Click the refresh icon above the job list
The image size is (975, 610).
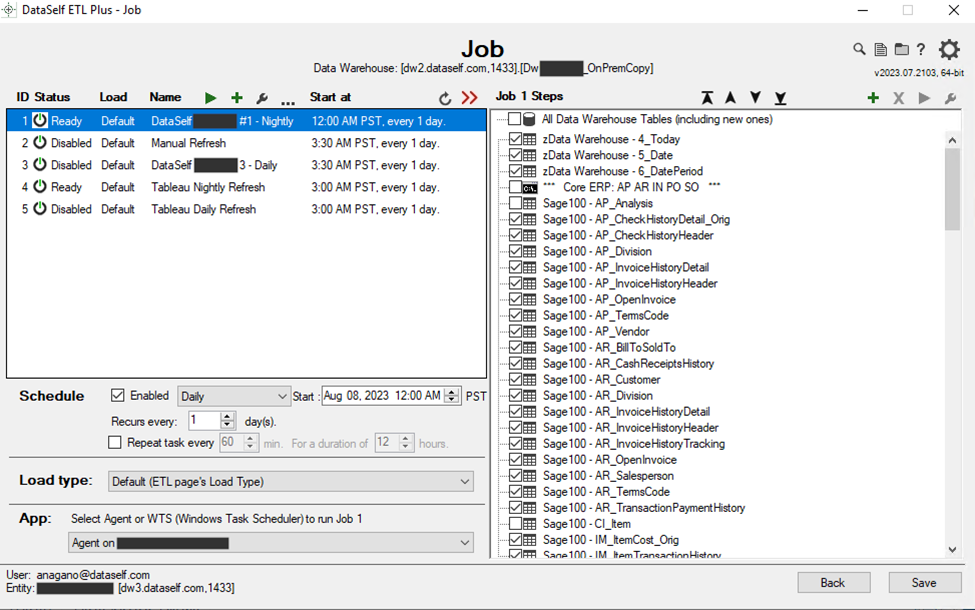pyautogui.click(x=446, y=98)
